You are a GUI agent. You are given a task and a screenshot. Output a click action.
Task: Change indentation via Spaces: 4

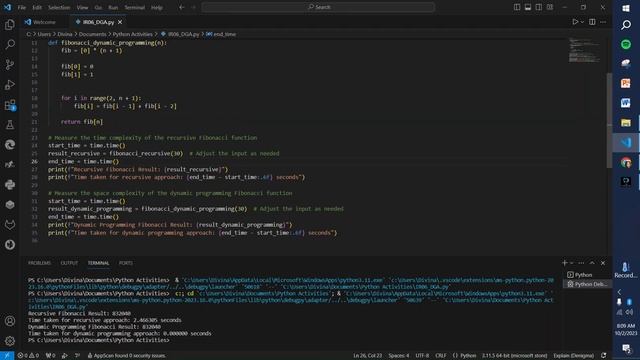click(399, 356)
